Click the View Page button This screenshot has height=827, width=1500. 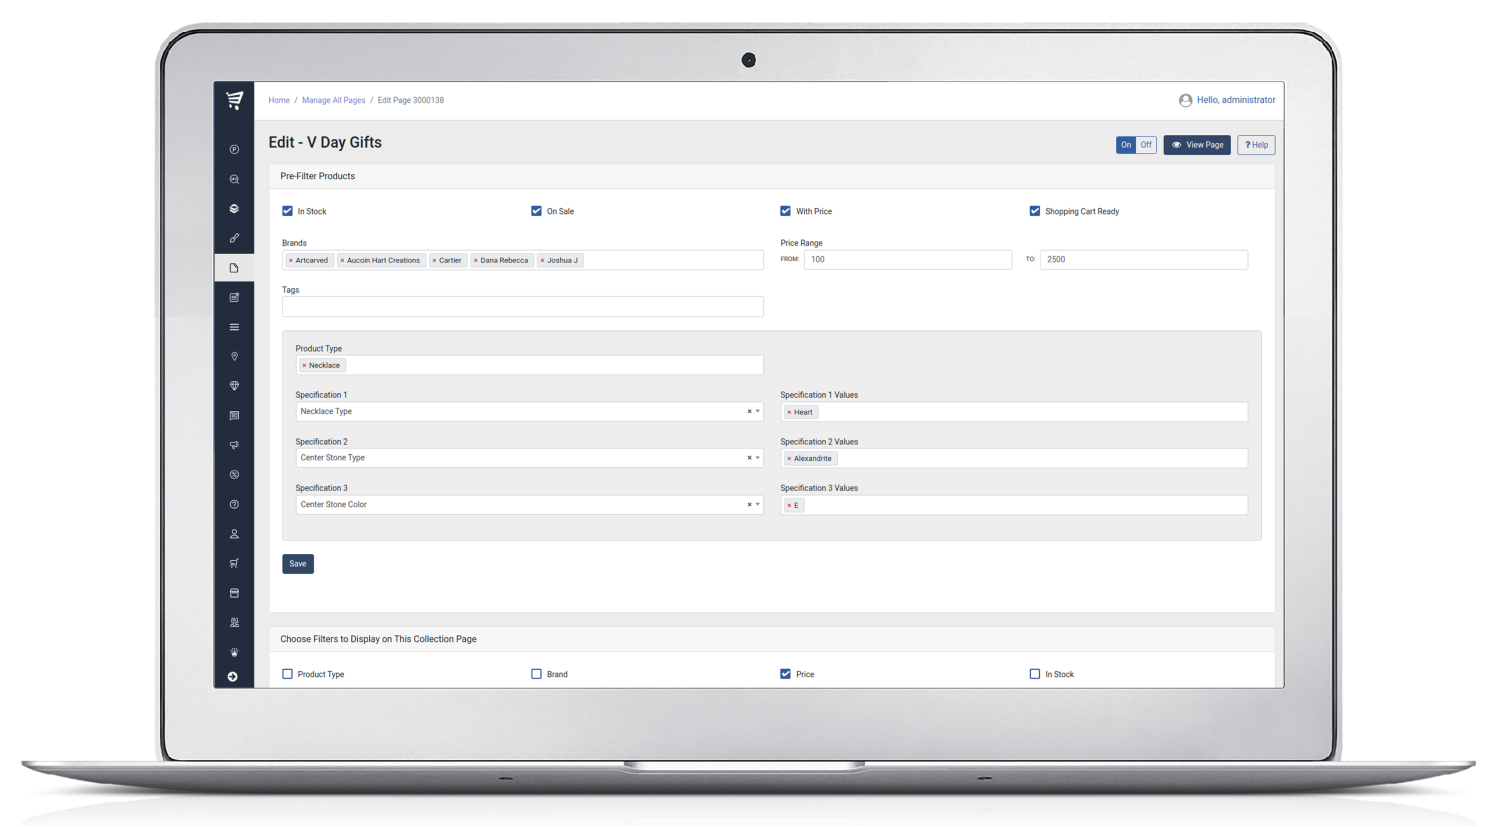coord(1197,145)
